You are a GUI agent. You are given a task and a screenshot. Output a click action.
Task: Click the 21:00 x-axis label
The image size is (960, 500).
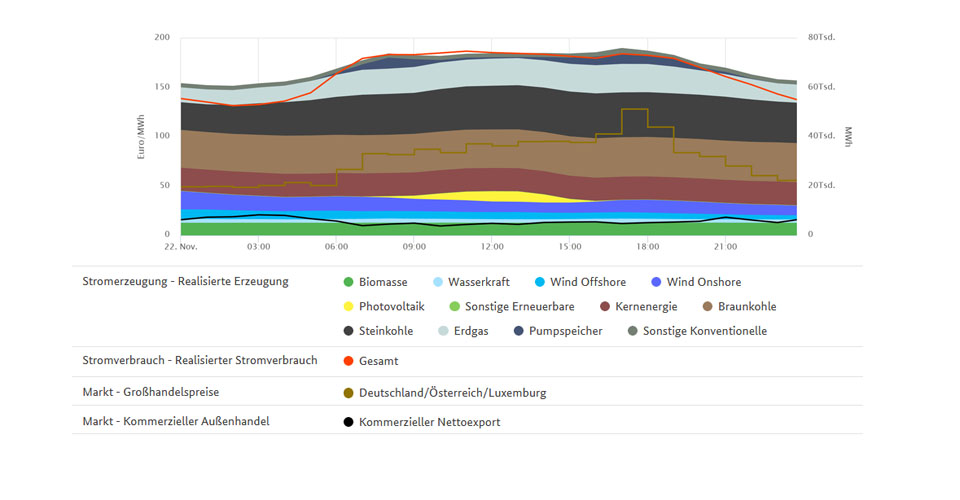pyautogui.click(x=725, y=247)
